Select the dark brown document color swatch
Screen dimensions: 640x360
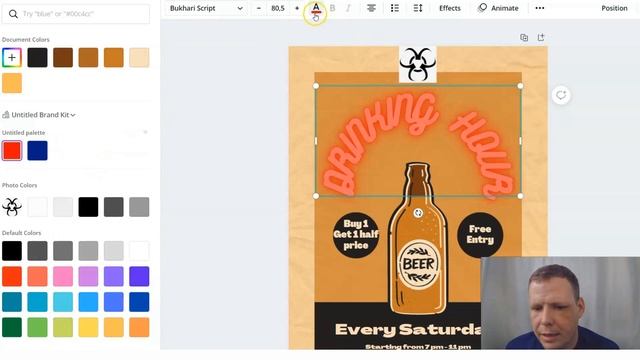tap(63, 58)
